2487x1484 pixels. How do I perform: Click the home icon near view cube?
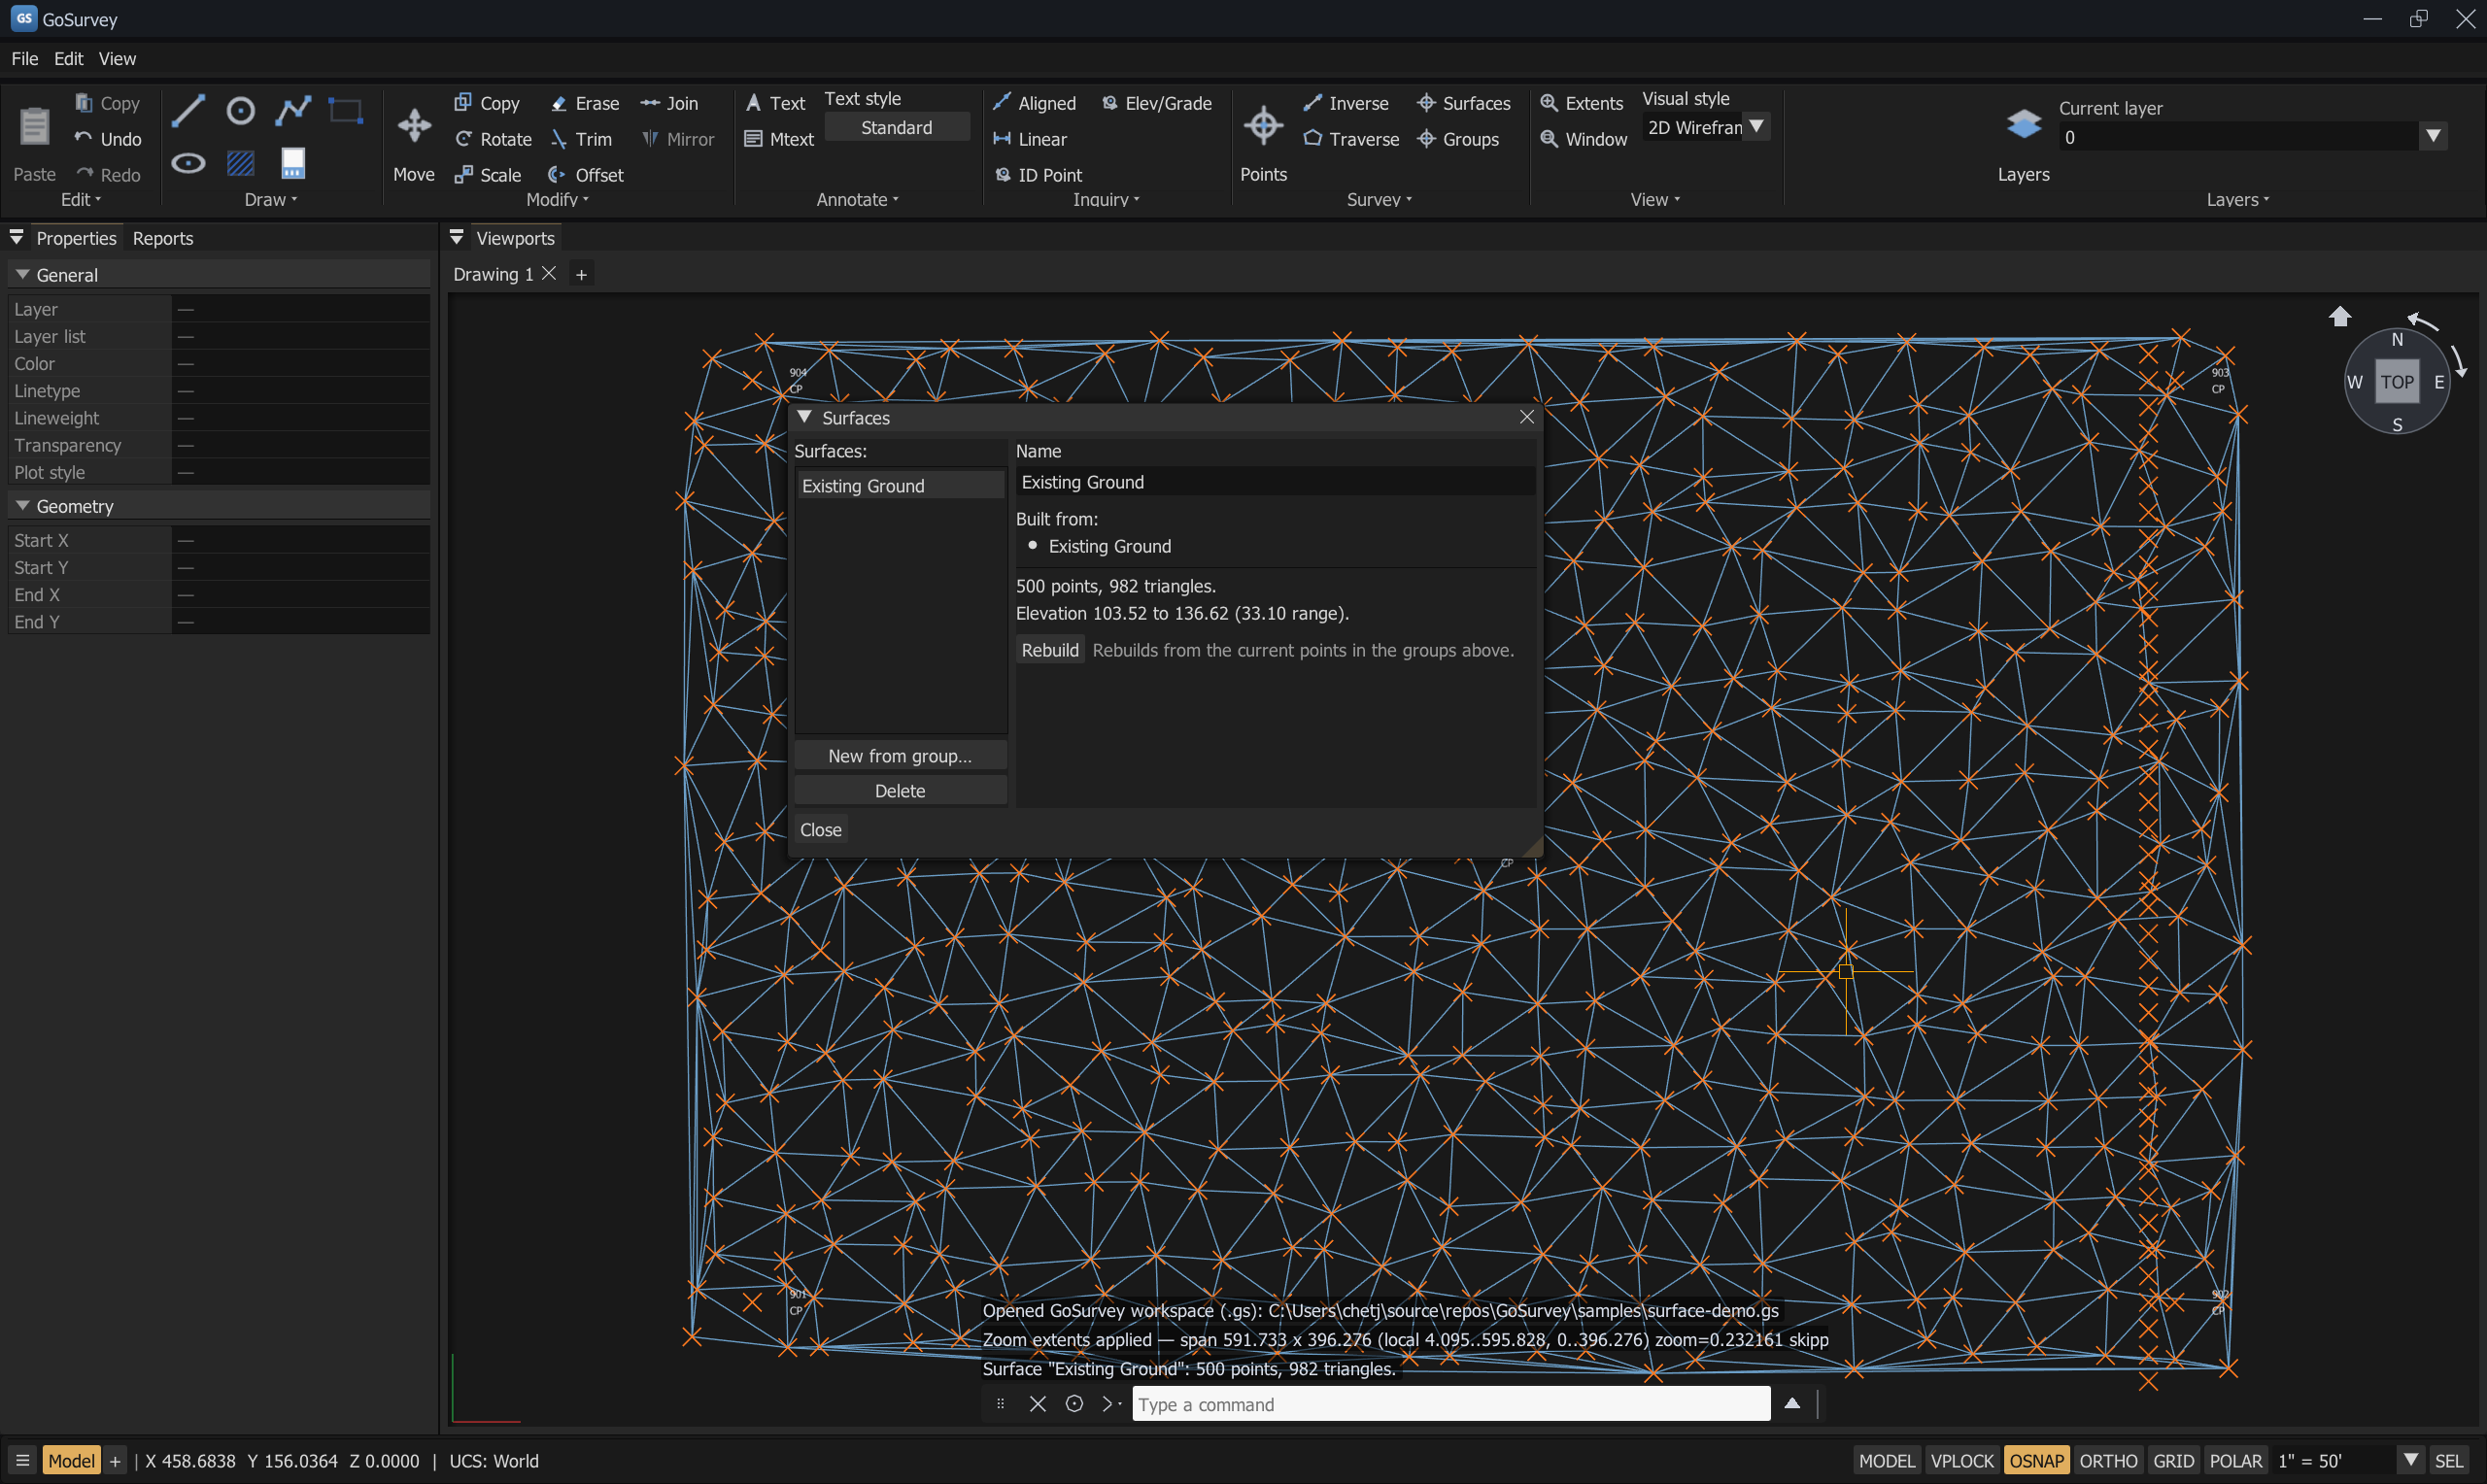[2340, 317]
